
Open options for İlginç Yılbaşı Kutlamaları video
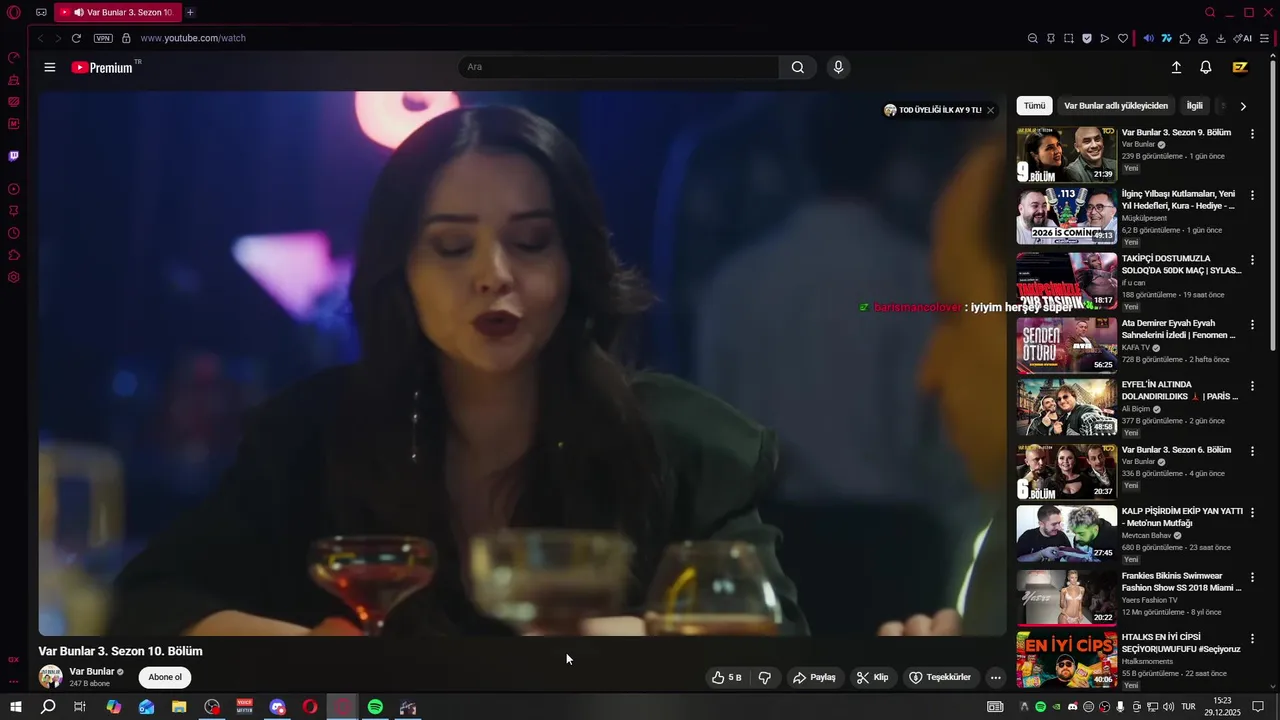[1252, 196]
